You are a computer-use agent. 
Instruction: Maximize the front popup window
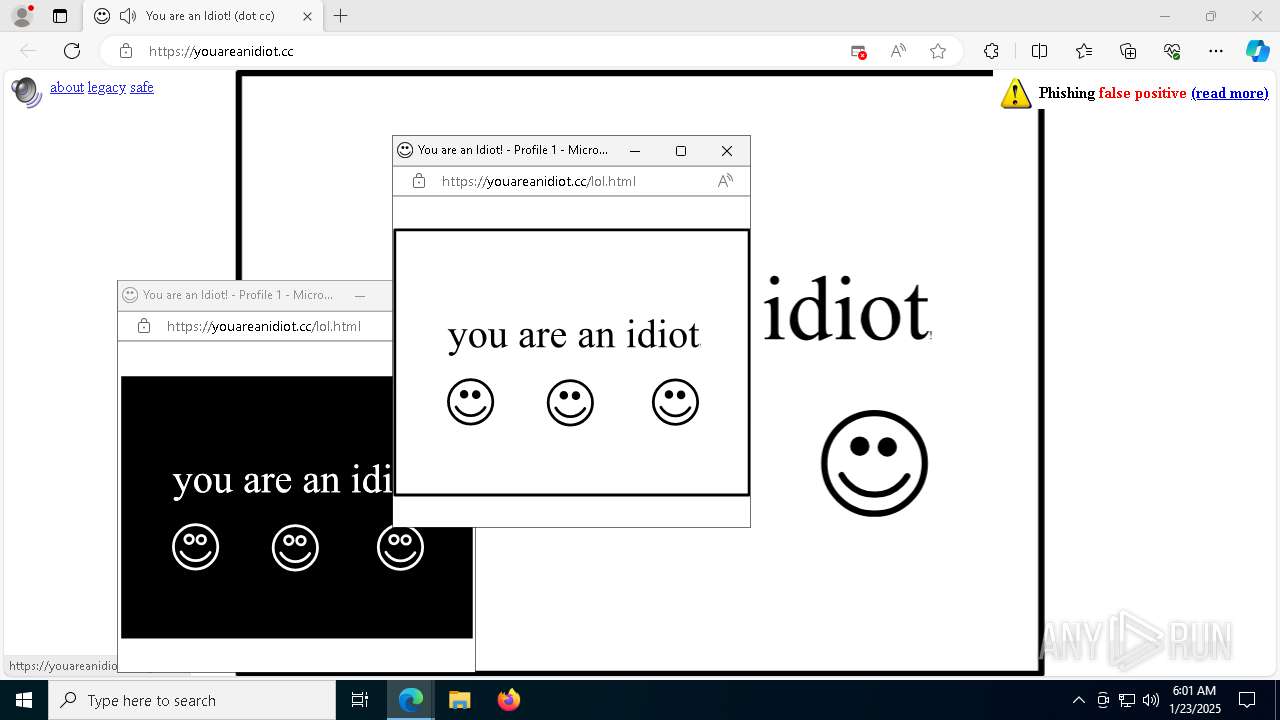click(x=681, y=151)
